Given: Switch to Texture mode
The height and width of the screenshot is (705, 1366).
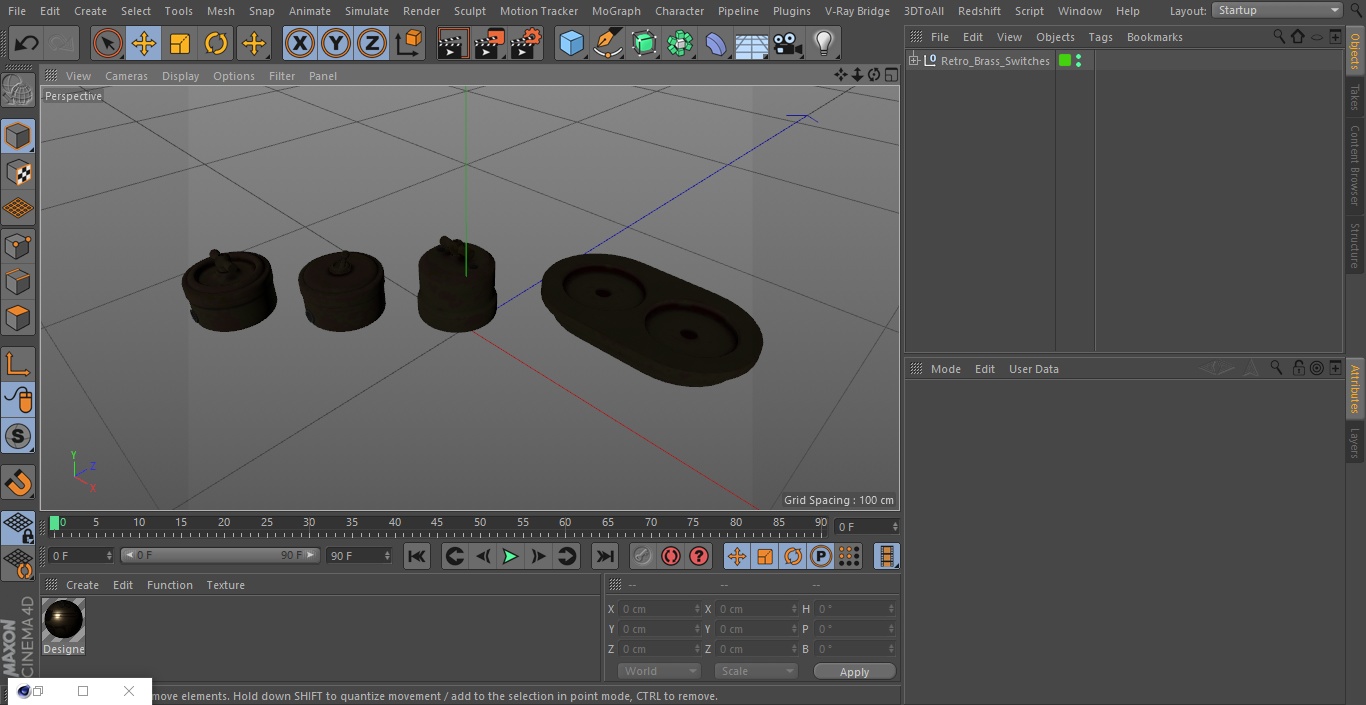Looking at the screenshot, I should [18, 173].
